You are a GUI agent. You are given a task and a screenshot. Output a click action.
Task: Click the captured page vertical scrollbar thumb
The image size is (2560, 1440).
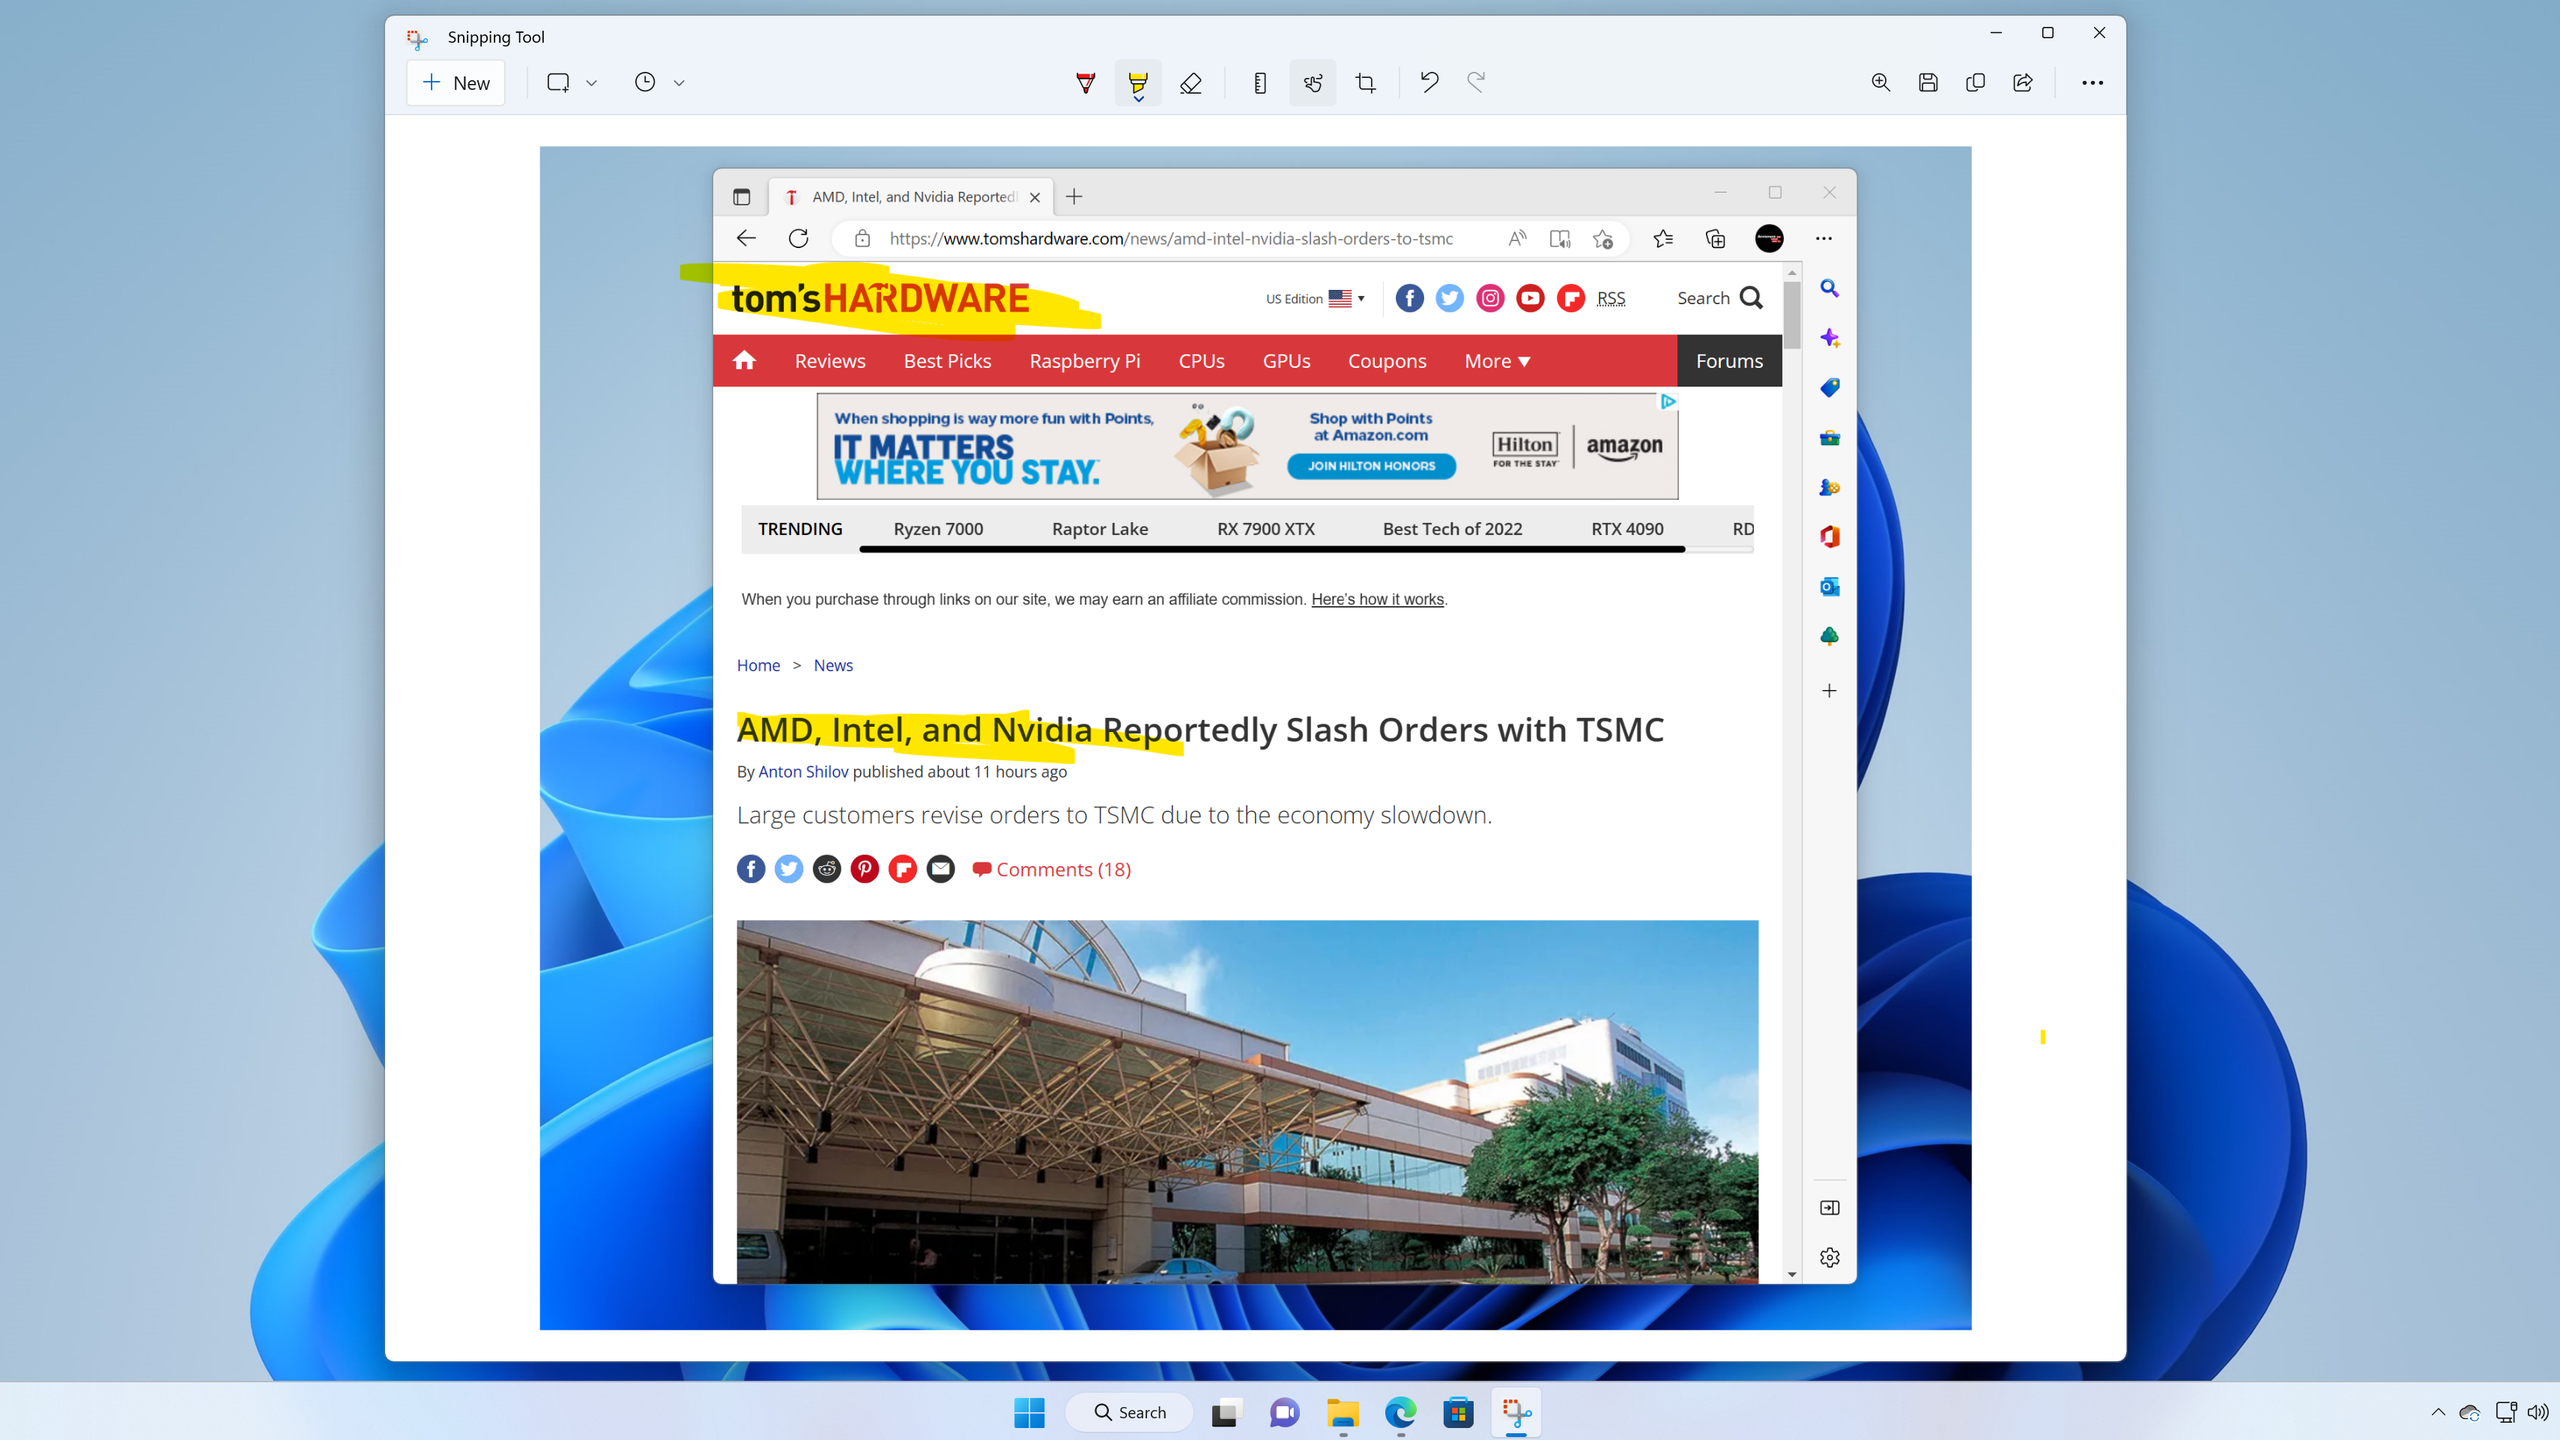click(1792, 314)
